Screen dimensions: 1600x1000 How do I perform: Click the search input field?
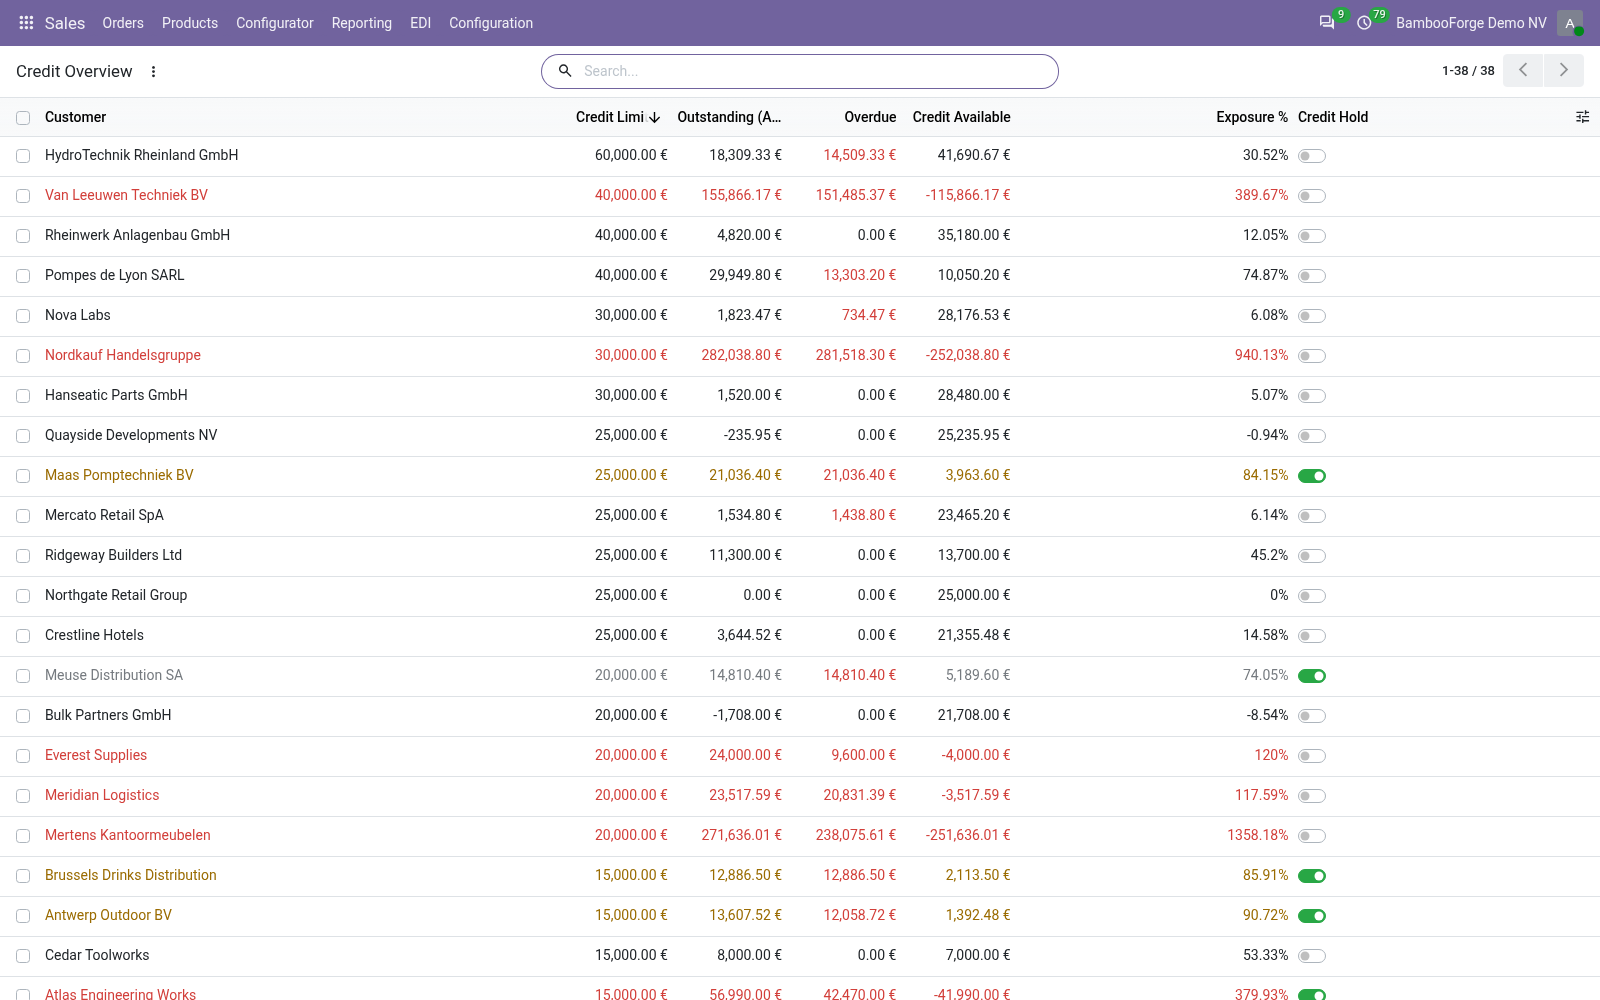click(x=815, y=71)
